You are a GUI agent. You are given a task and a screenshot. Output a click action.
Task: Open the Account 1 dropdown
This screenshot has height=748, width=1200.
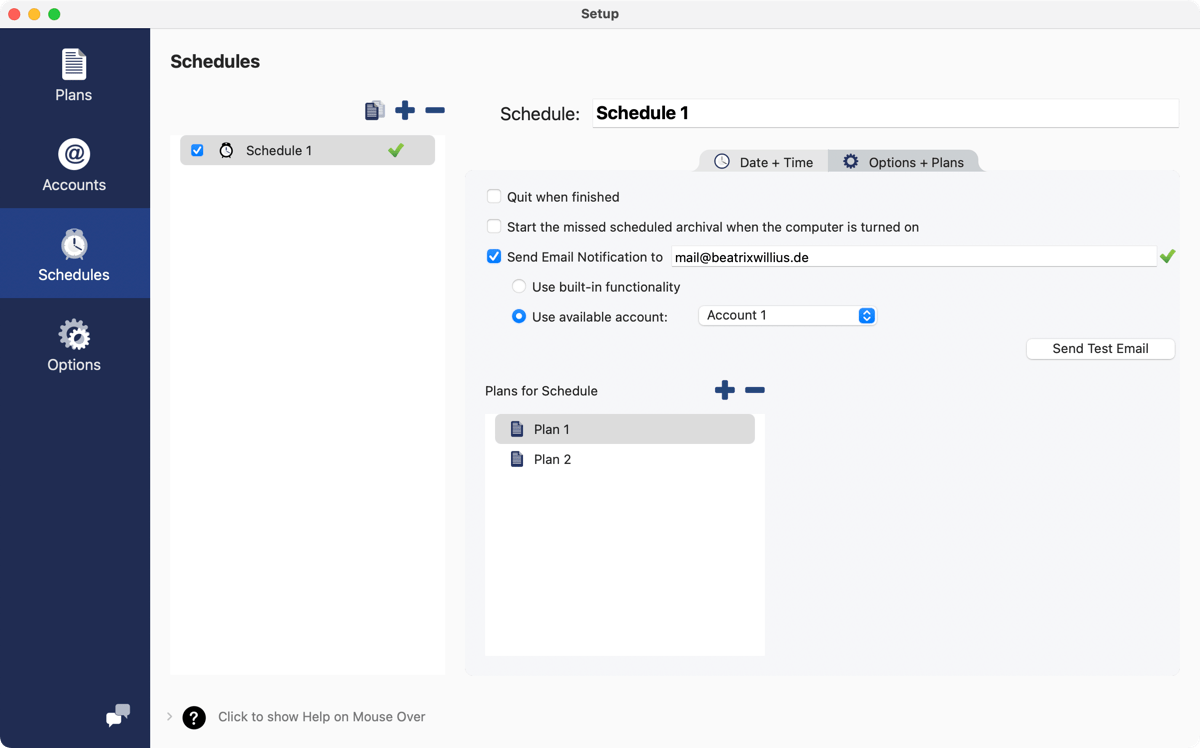pos(787,316)
